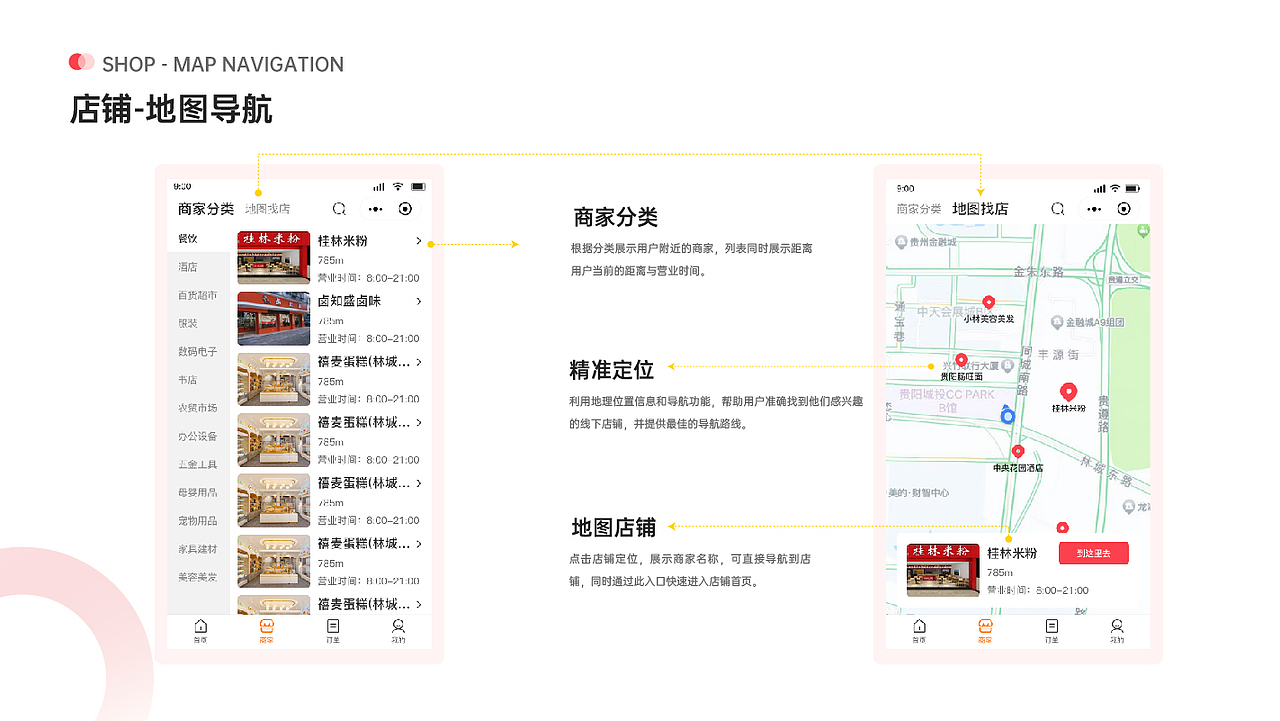Viewport: 1280px width, 721px height.
Task: Select the 首页 home icon in bottom navigation
Action: (203, 627)
